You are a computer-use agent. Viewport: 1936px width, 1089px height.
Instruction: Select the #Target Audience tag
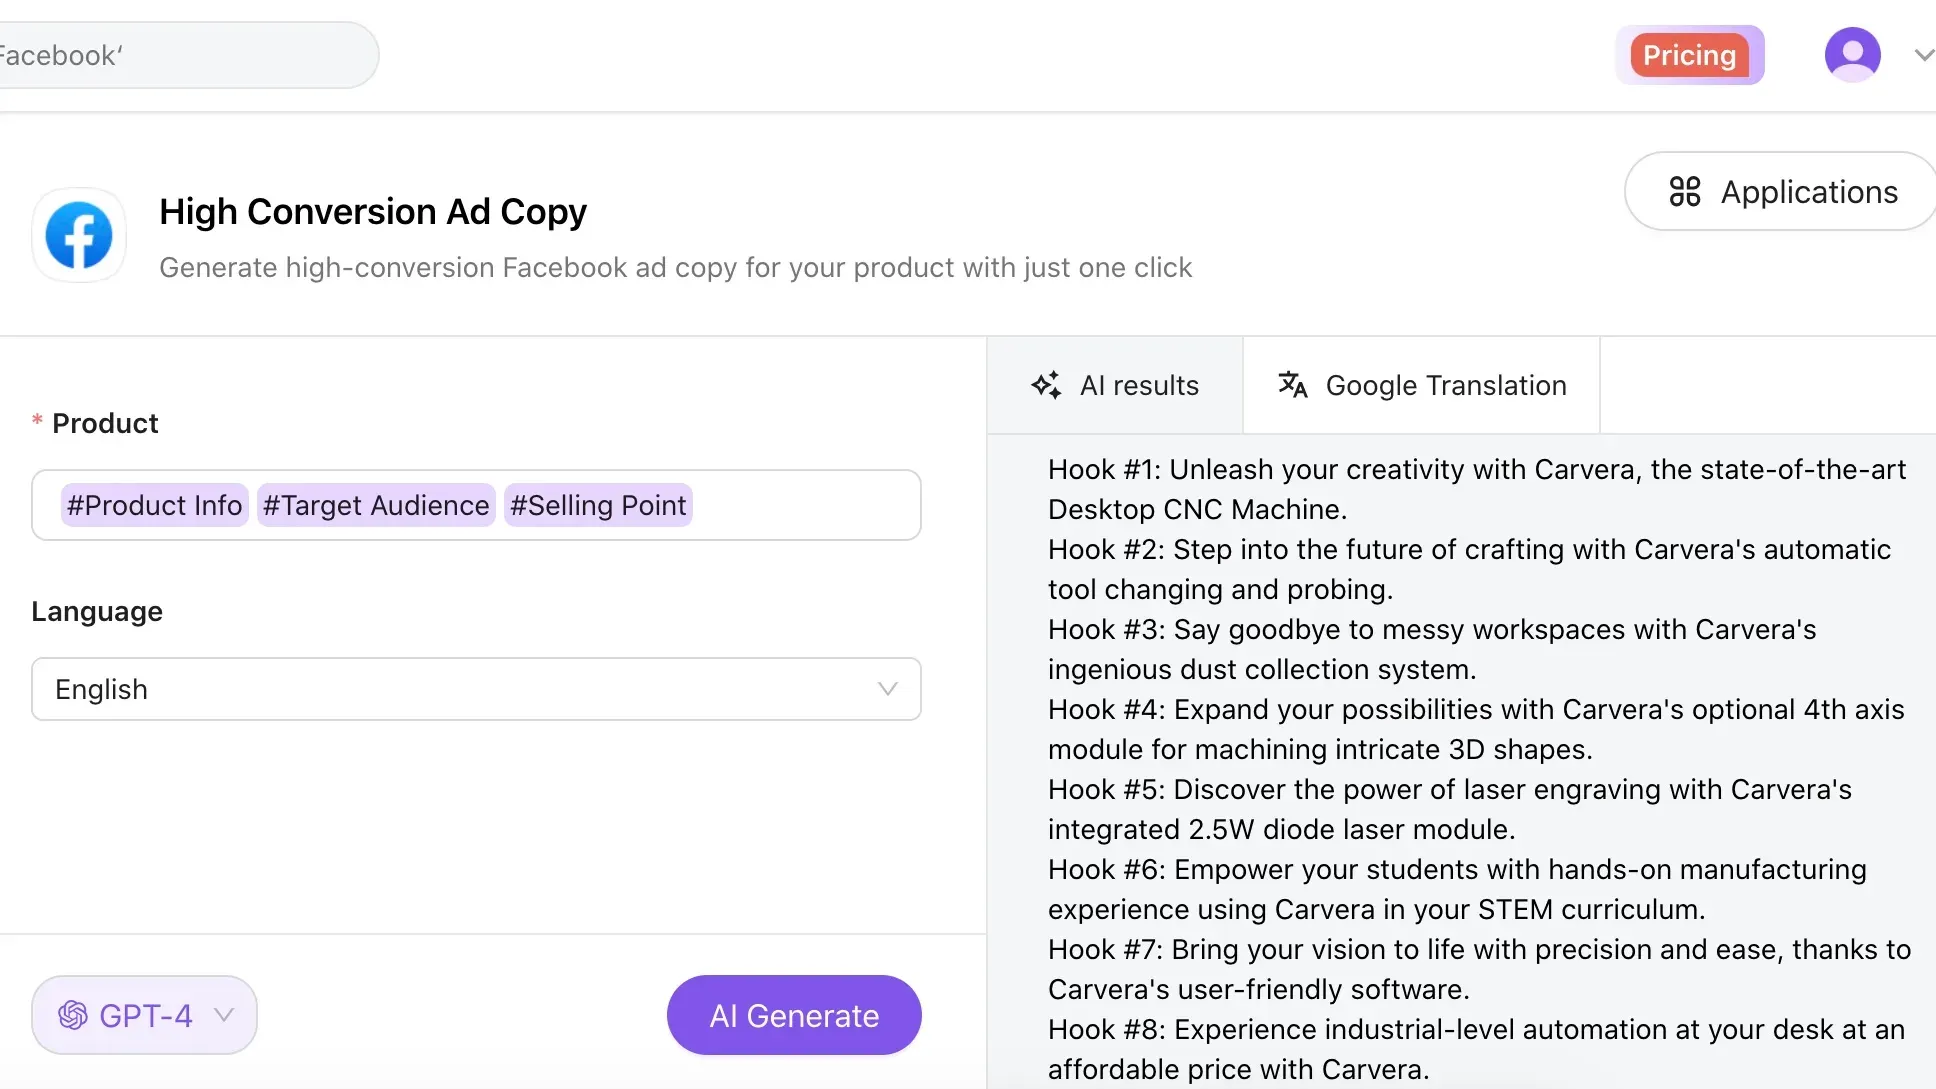376,505
